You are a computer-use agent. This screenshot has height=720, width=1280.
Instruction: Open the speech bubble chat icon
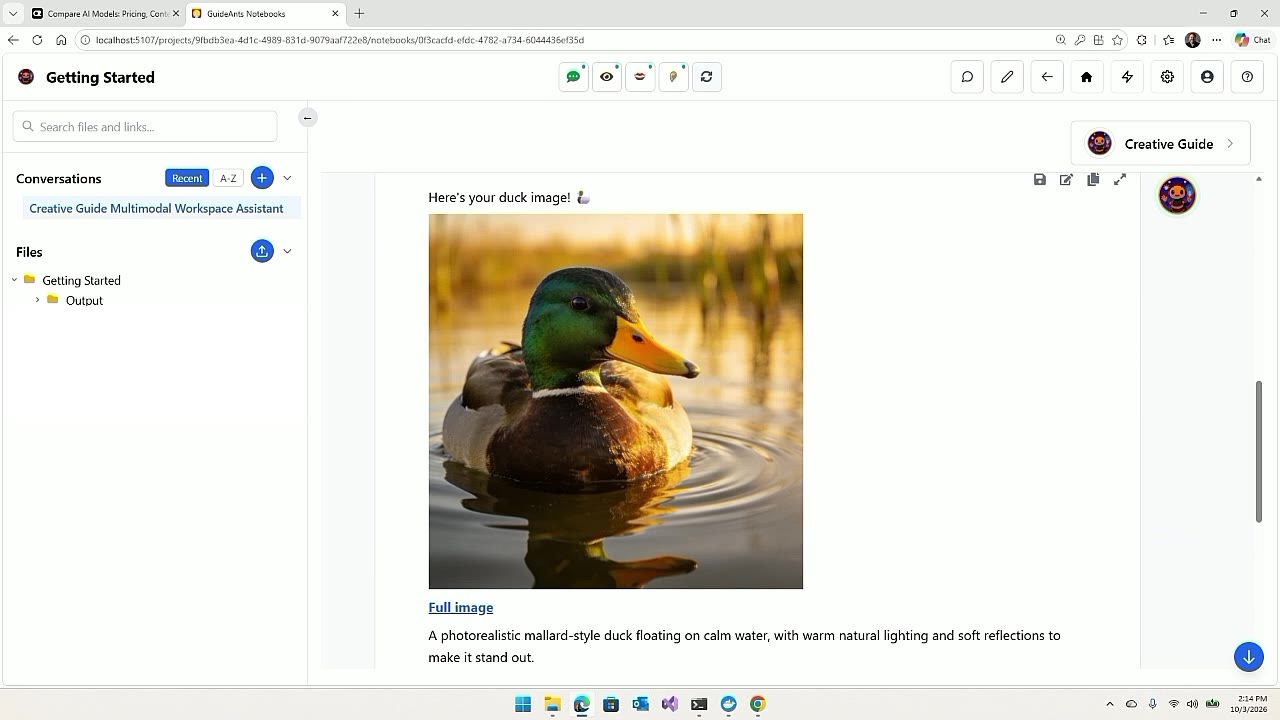(x=967, y=77)
